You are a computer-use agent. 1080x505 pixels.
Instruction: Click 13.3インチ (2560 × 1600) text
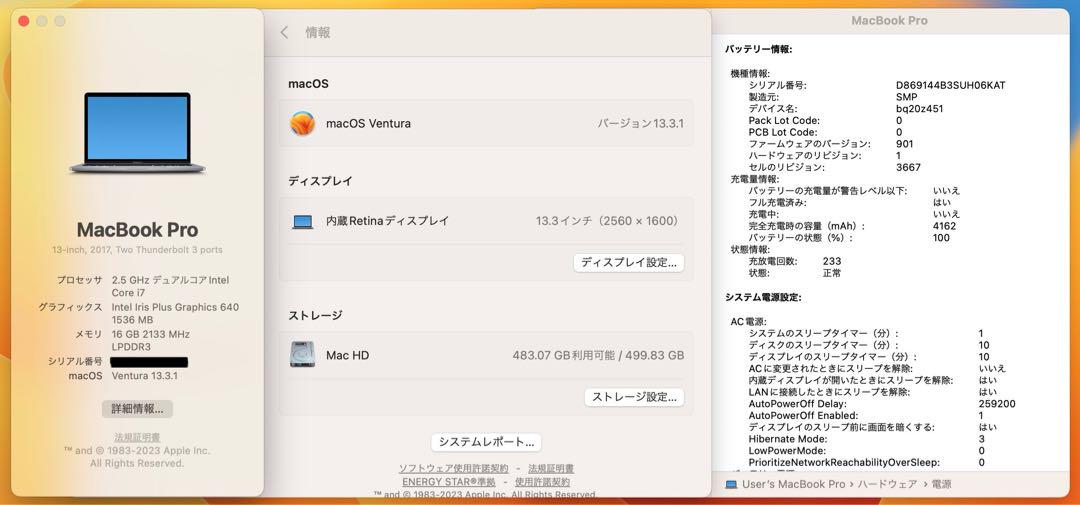click(x=608, y=221)
